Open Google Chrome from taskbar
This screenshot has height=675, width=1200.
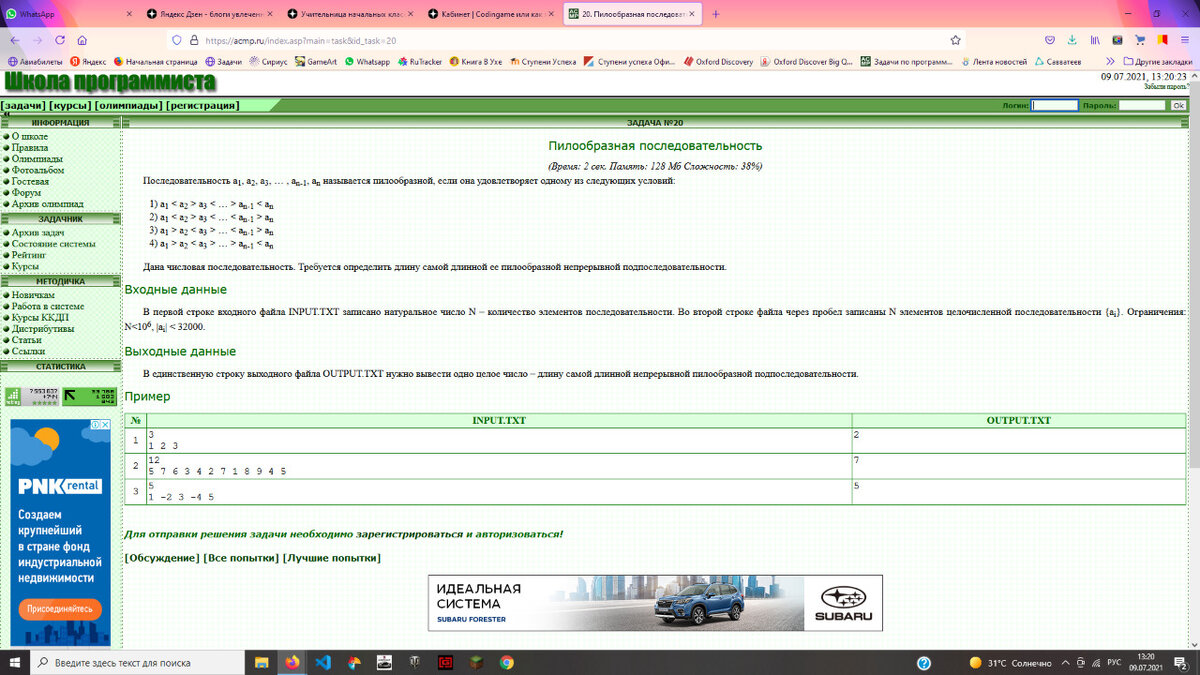pyautogui.click(x=507, y=662)
